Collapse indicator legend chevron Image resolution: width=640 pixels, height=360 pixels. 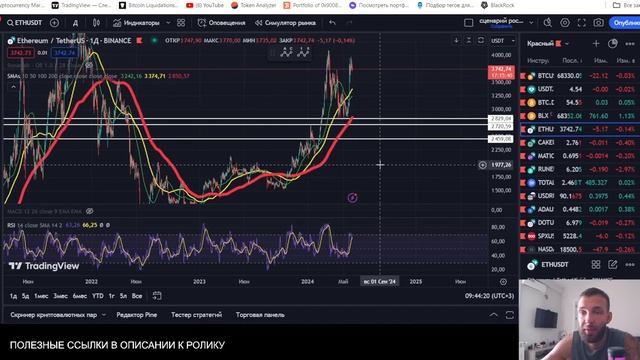click(13, 87)
